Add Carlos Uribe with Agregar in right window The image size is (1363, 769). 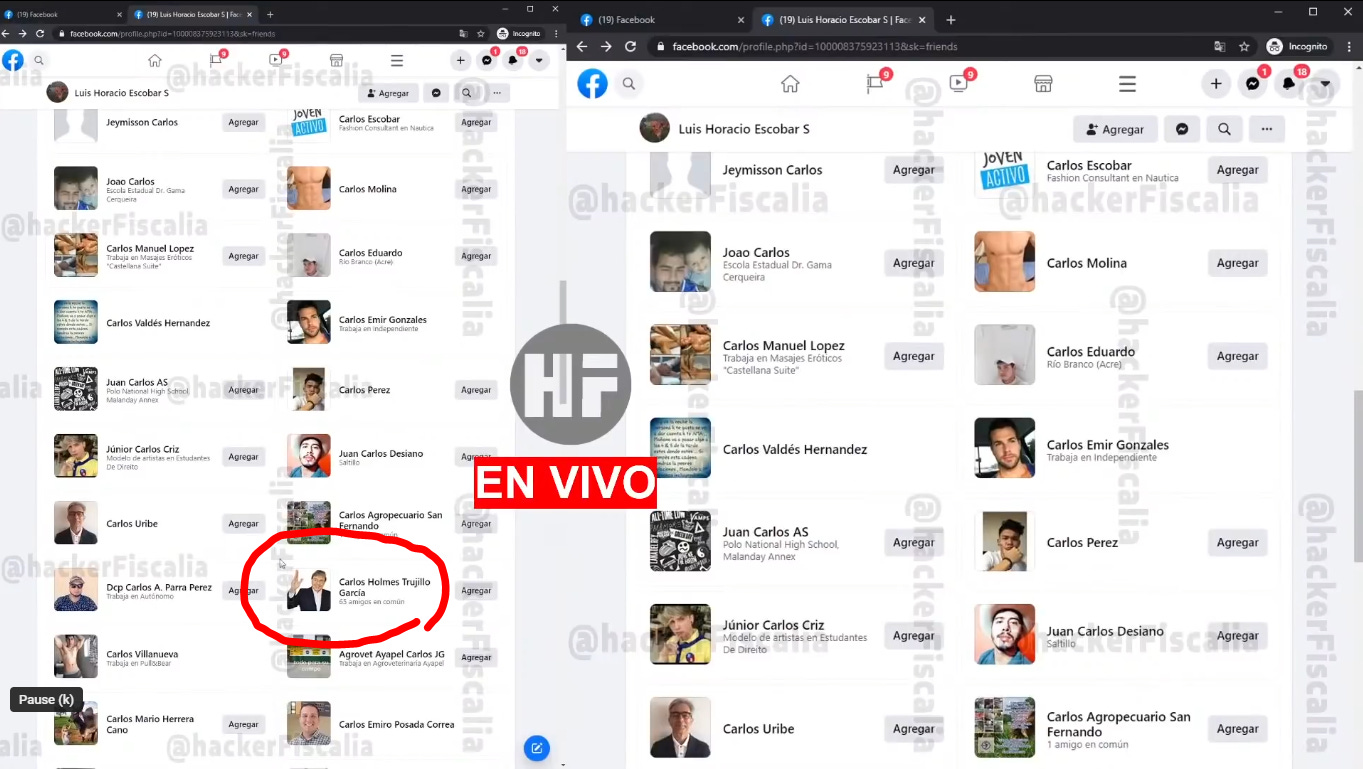point(914,729)
